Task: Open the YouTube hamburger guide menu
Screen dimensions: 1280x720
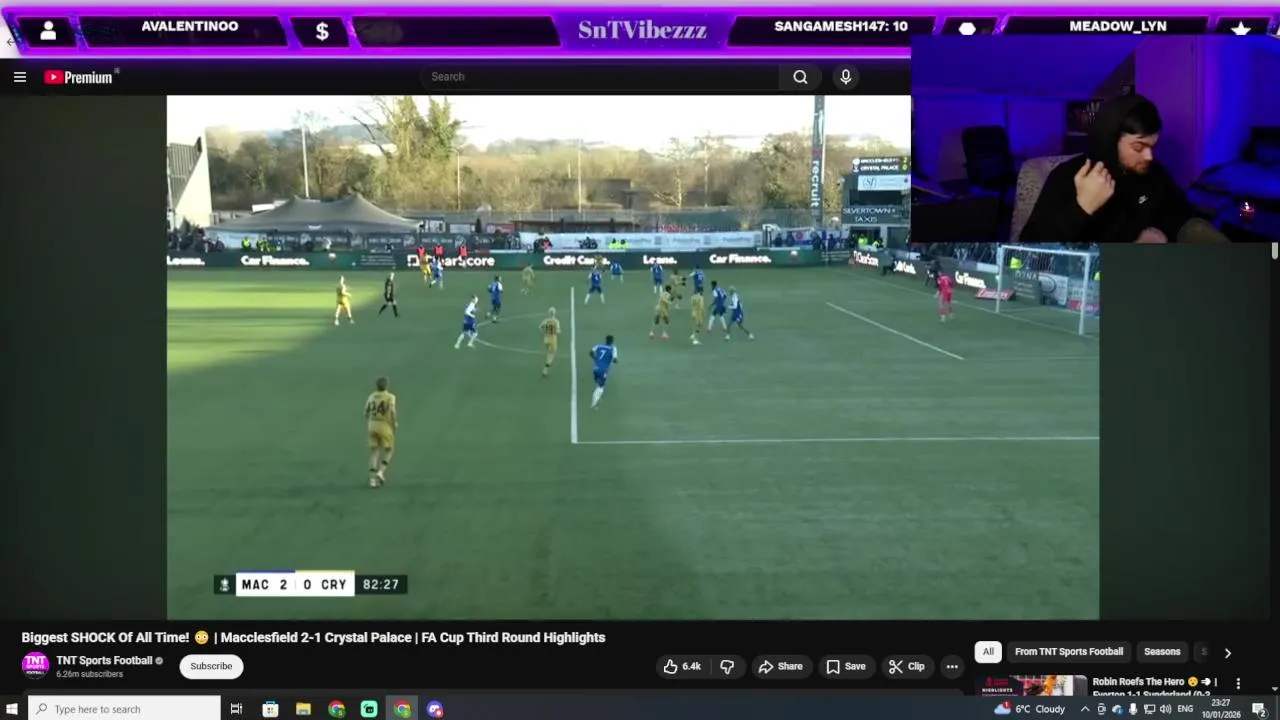Action: click(x=19, y=77)
